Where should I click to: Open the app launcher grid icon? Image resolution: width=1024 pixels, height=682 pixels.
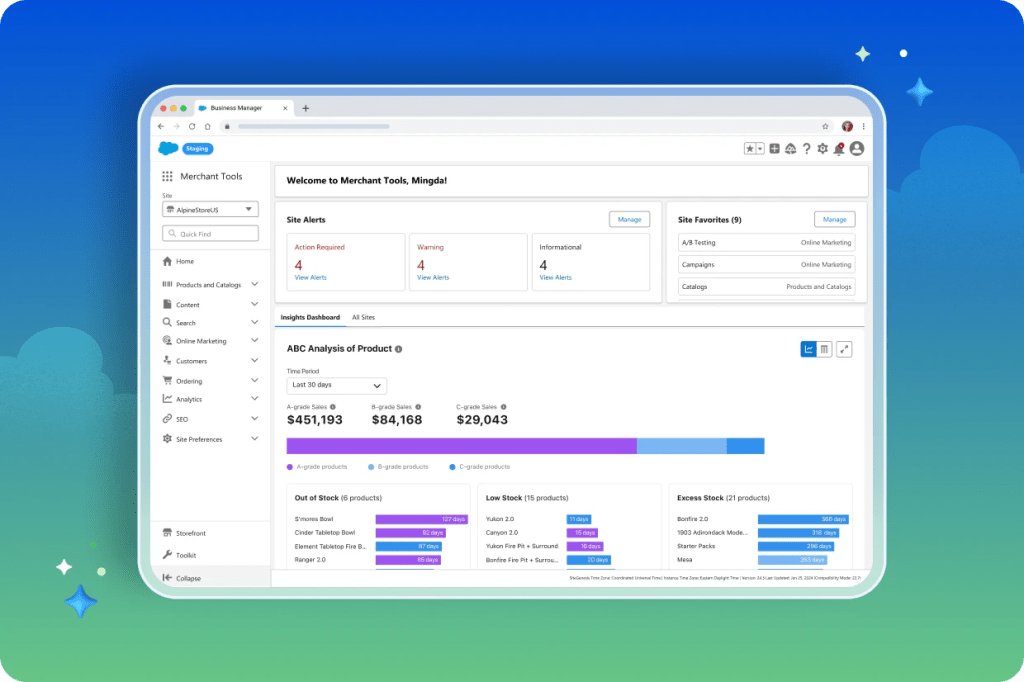tap(167, 176)
